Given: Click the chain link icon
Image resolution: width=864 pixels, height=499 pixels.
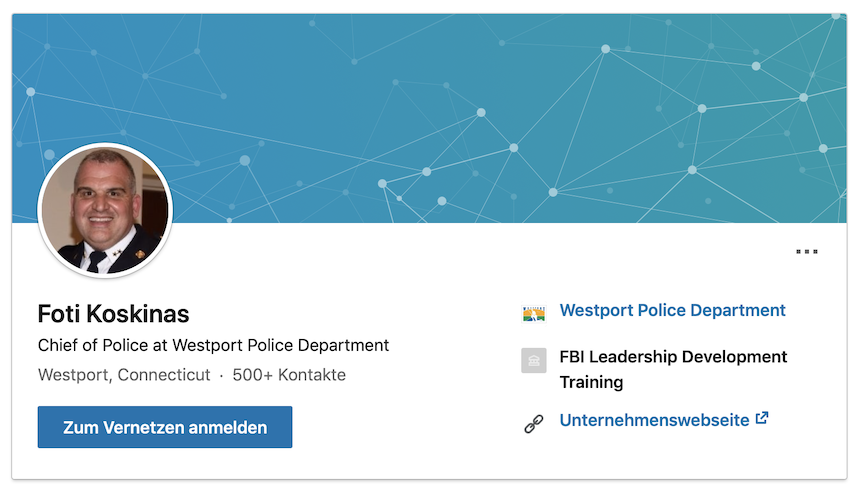Looking at the screenshot, I should (534, 424).
